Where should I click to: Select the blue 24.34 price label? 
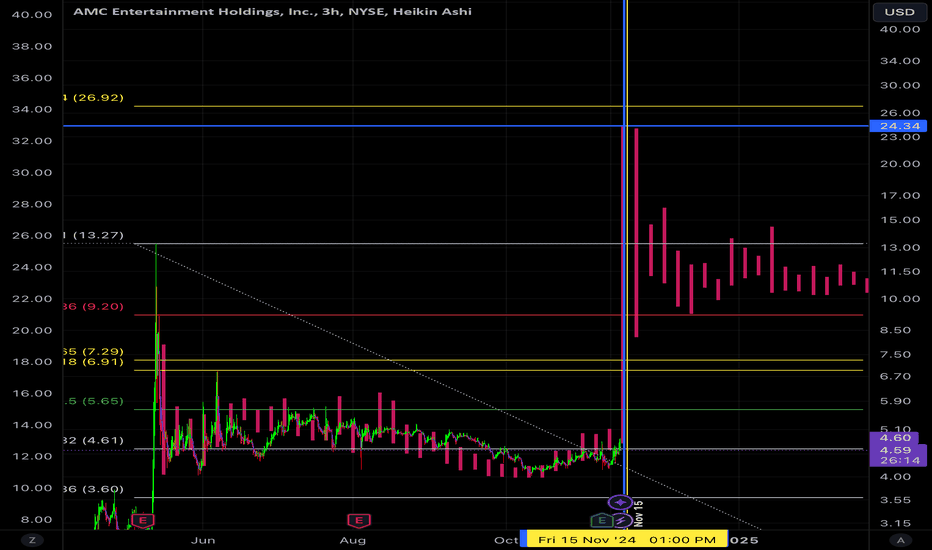click(x=898, y=126)
